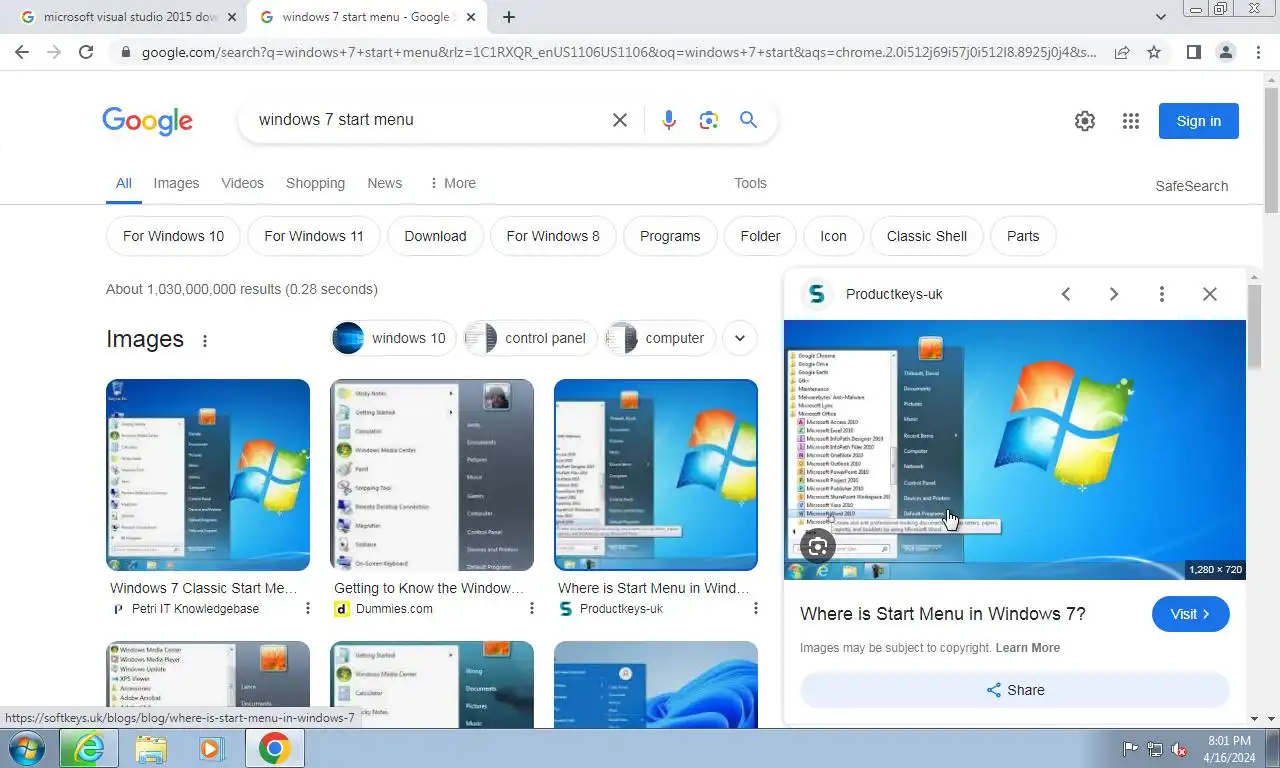Click the Share button in preview panel

pos(1014,690)
